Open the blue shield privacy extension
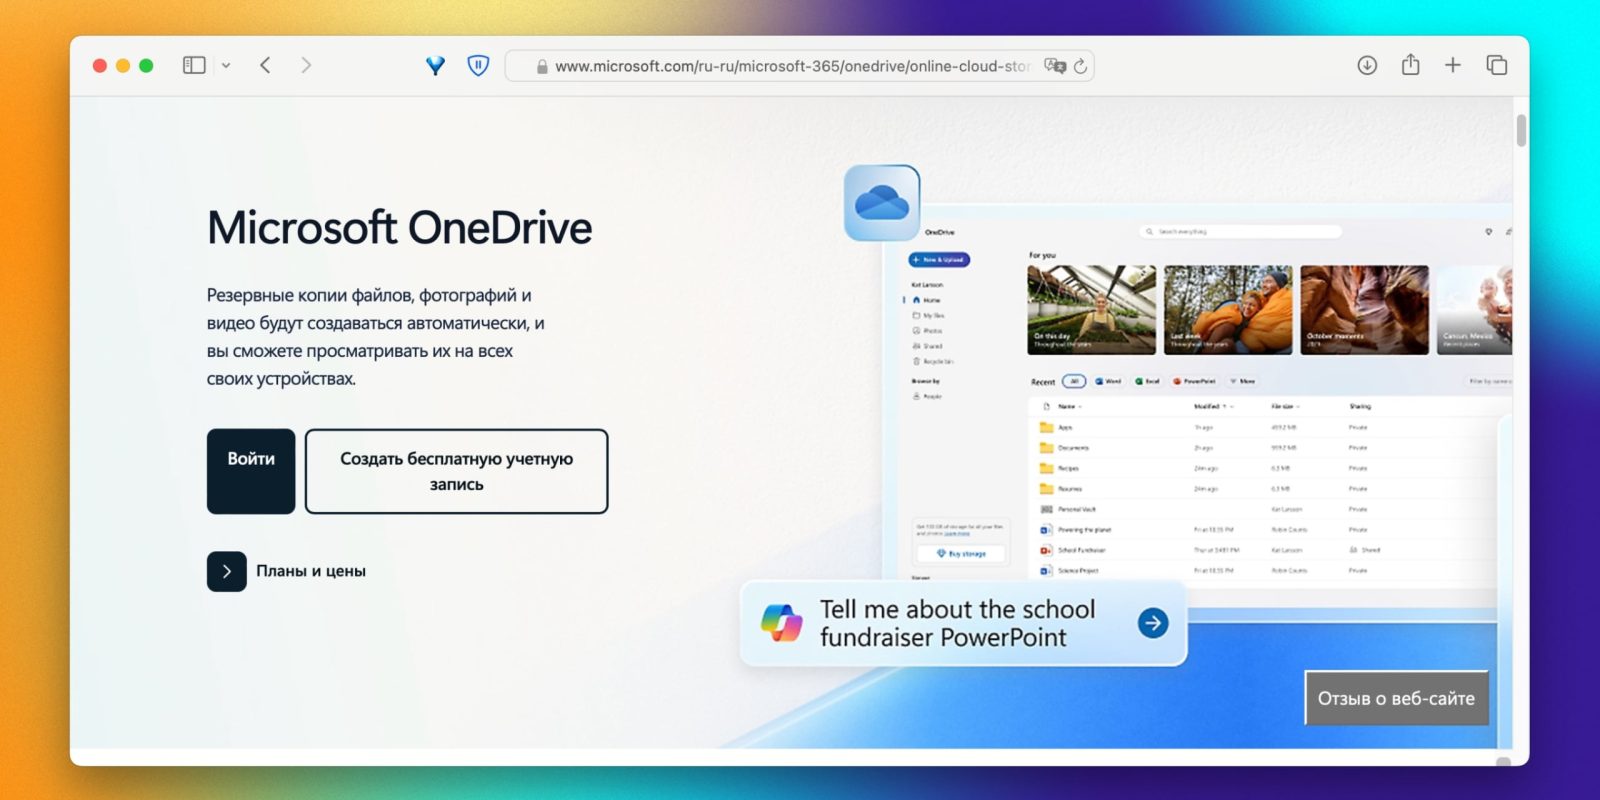The image size is (1600, 800). click(x=478, y=65)
